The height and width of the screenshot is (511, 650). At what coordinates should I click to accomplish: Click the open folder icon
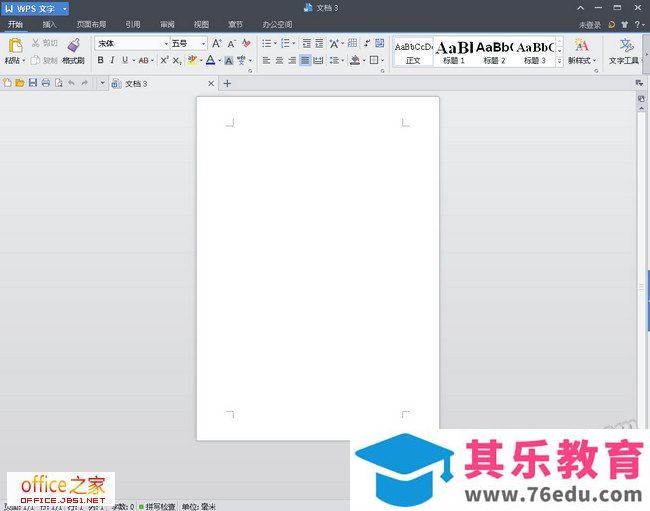point(19,83)
